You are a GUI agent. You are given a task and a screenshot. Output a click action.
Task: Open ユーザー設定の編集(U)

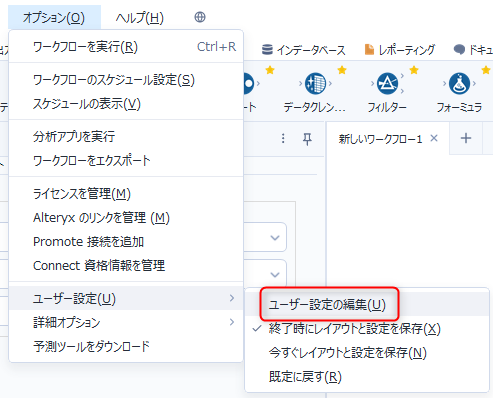click(367, 304)
